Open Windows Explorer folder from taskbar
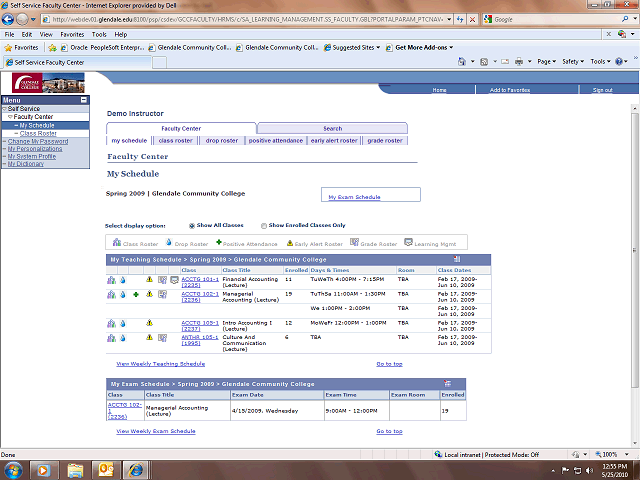This screenshot has height=480, width=640. [x=75, y=470]
